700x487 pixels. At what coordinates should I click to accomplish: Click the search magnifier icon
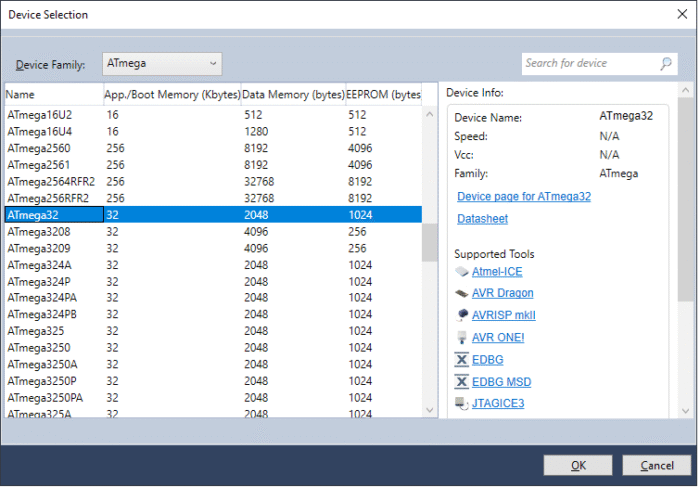tap(666, 64)
